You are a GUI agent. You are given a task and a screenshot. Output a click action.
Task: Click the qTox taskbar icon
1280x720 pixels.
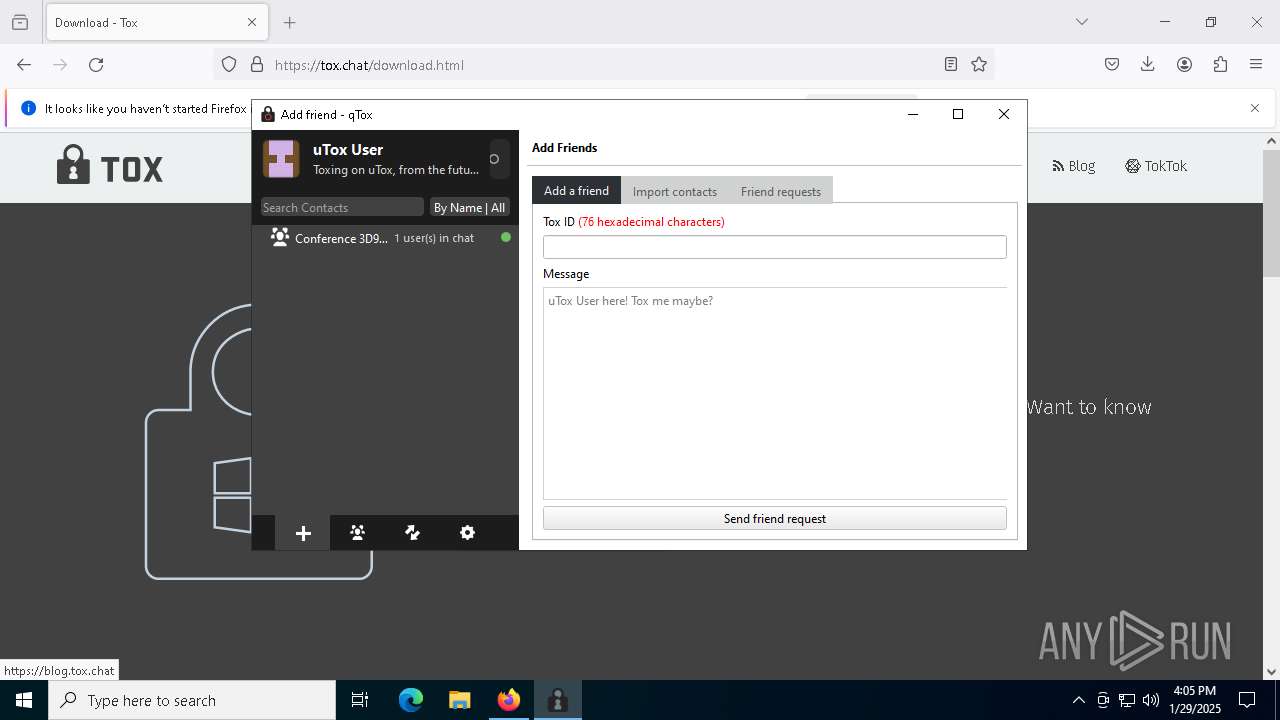558,700
